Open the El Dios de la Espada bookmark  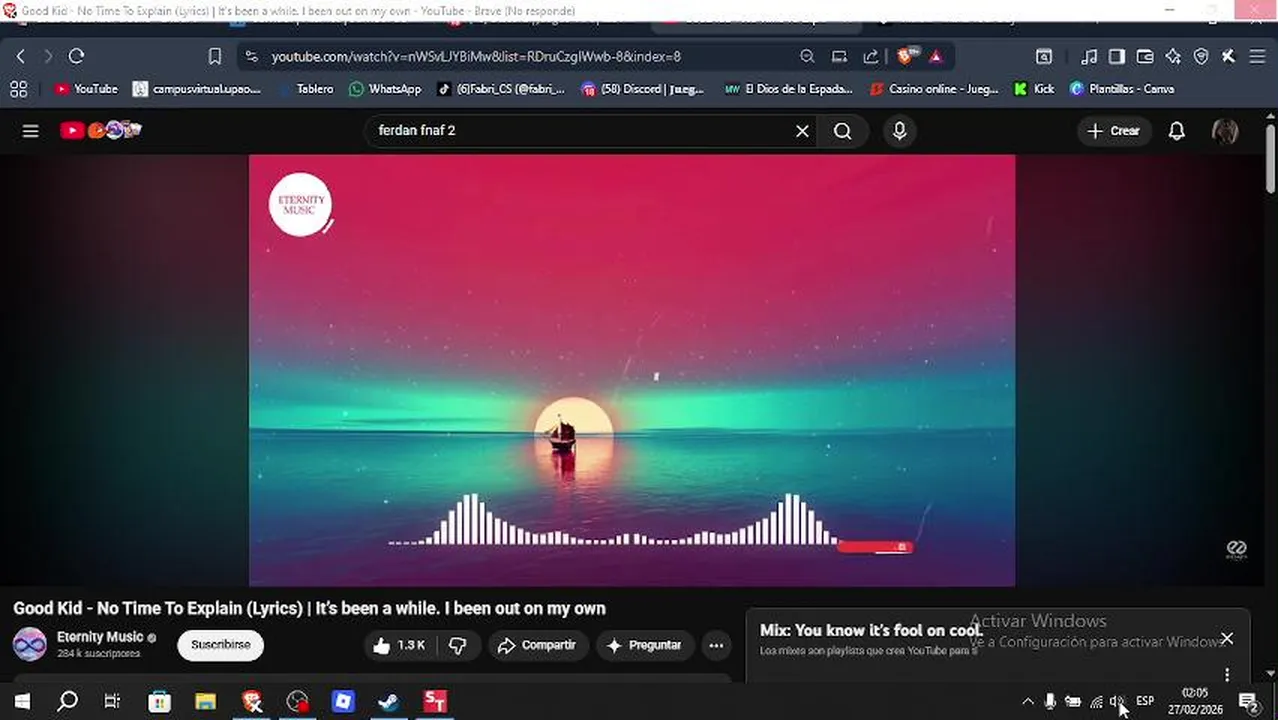(x=789, y=89)
